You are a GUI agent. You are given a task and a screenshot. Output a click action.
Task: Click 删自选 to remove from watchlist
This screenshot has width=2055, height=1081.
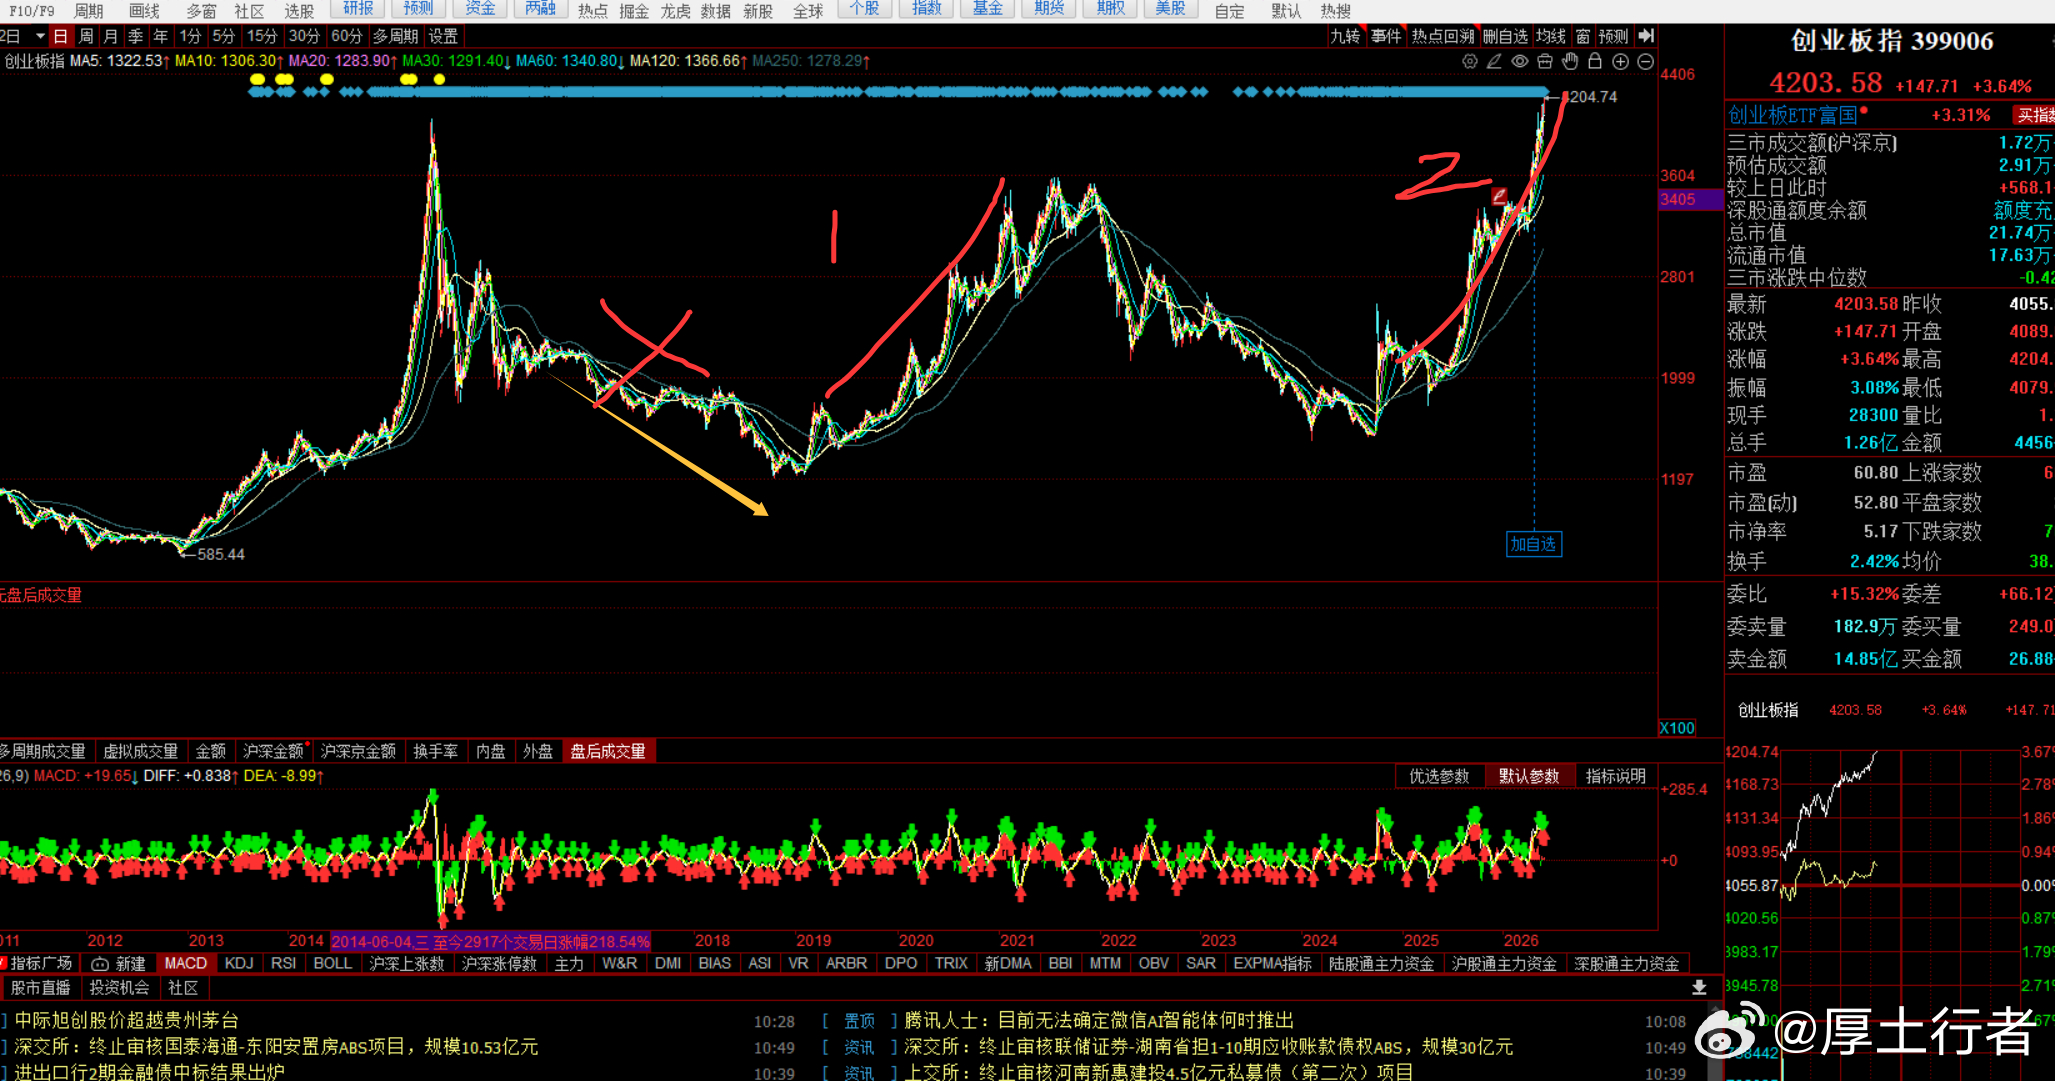pyautogui.click(x=1505, y=36)
